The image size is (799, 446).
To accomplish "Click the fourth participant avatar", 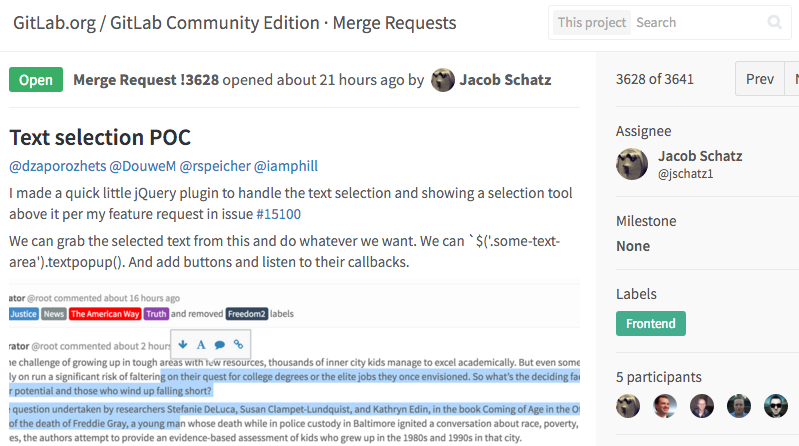I will tap(739, 406).
